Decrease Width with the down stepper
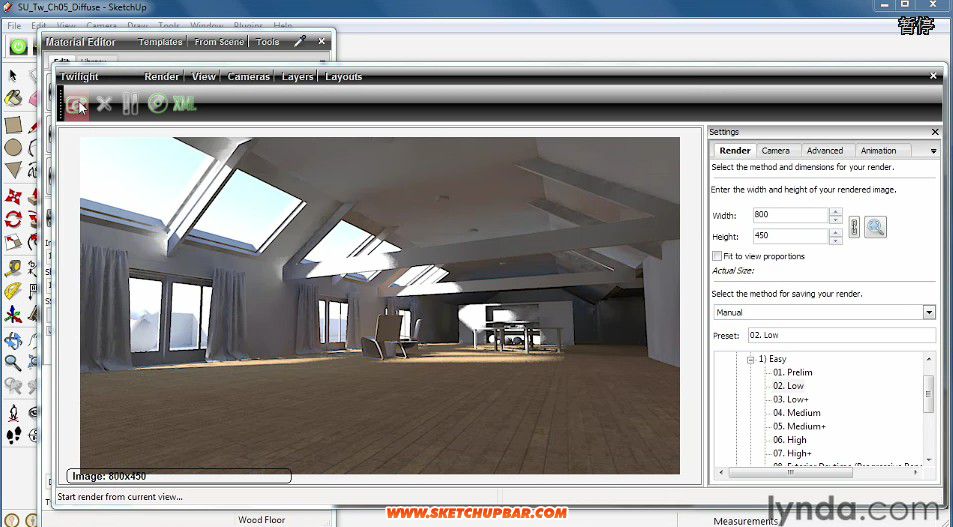The width and height of the screenshot is (953, 527). (x=836, y=219)
